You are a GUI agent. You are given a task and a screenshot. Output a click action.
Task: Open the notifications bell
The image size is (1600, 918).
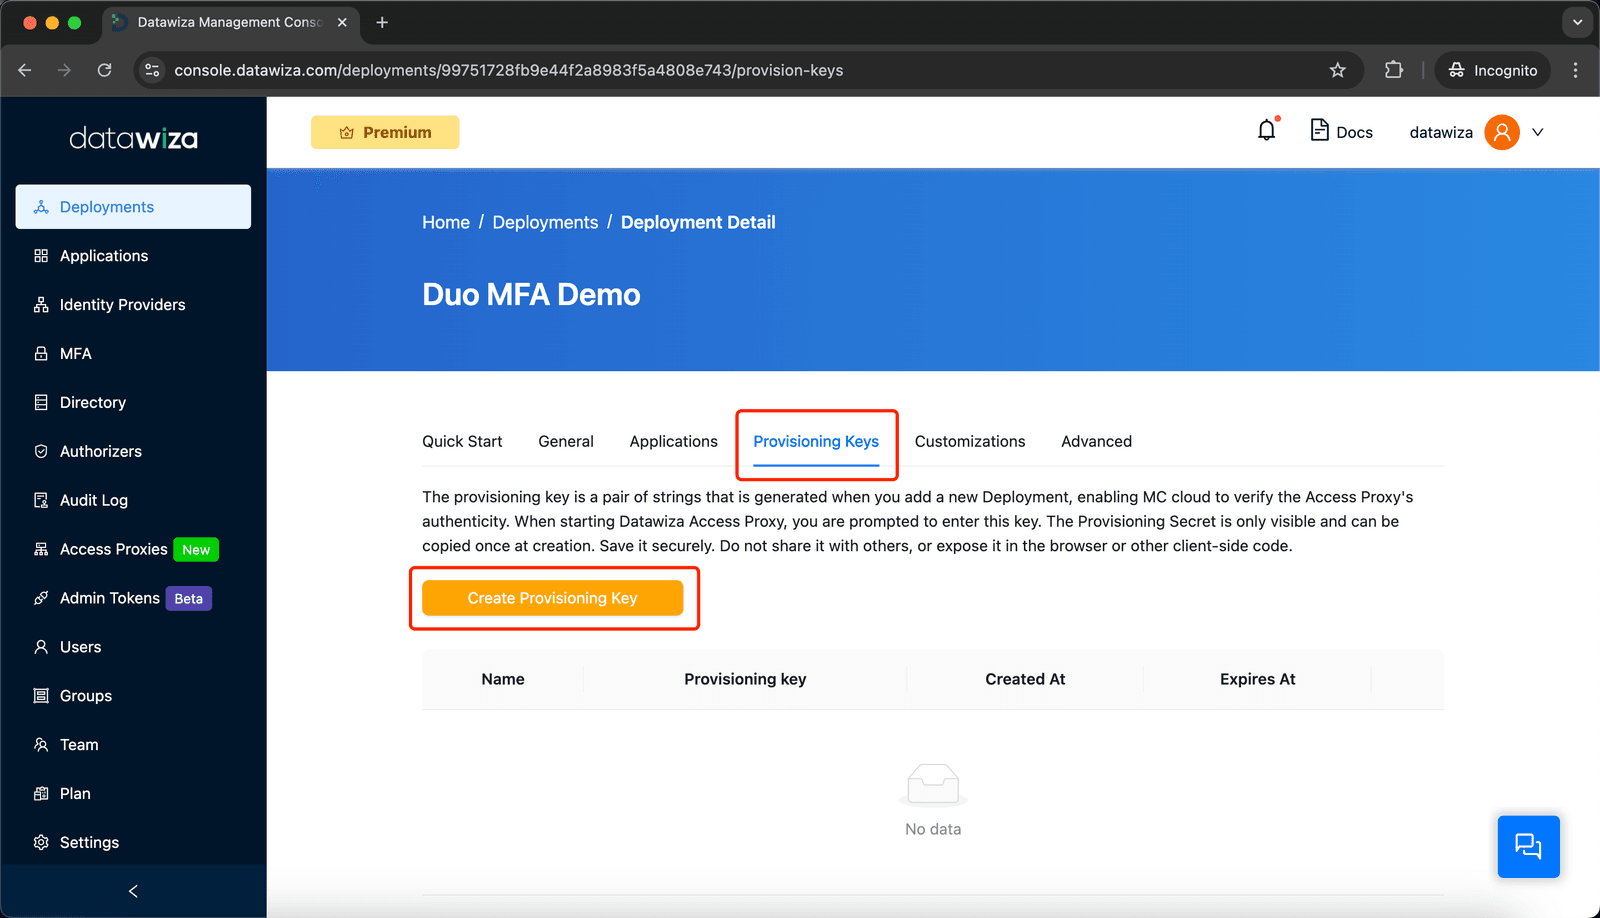pos(1267,131)
